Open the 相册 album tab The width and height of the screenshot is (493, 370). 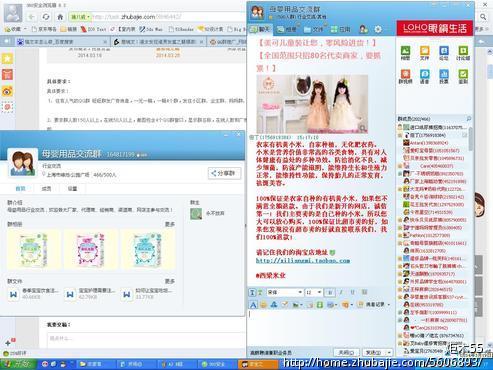287,30
